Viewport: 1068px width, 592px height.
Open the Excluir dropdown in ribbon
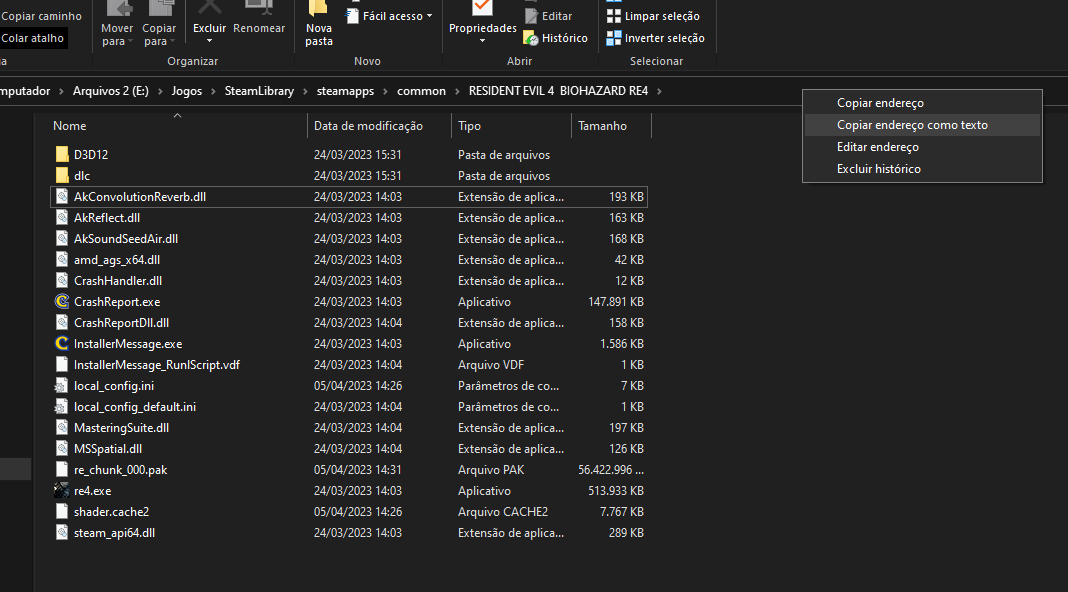tap(209, 41)
